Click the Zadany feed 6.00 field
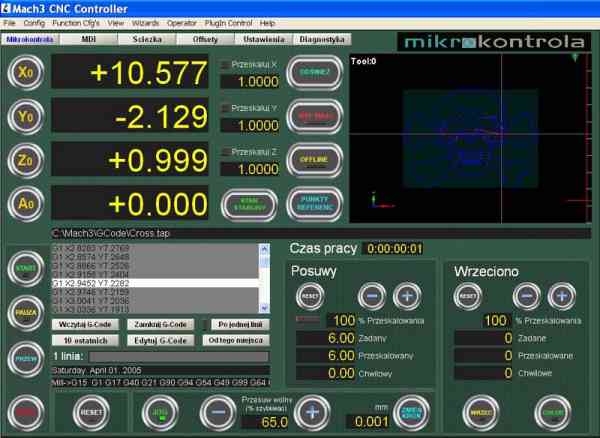600x438 pixels. point(326,338)
